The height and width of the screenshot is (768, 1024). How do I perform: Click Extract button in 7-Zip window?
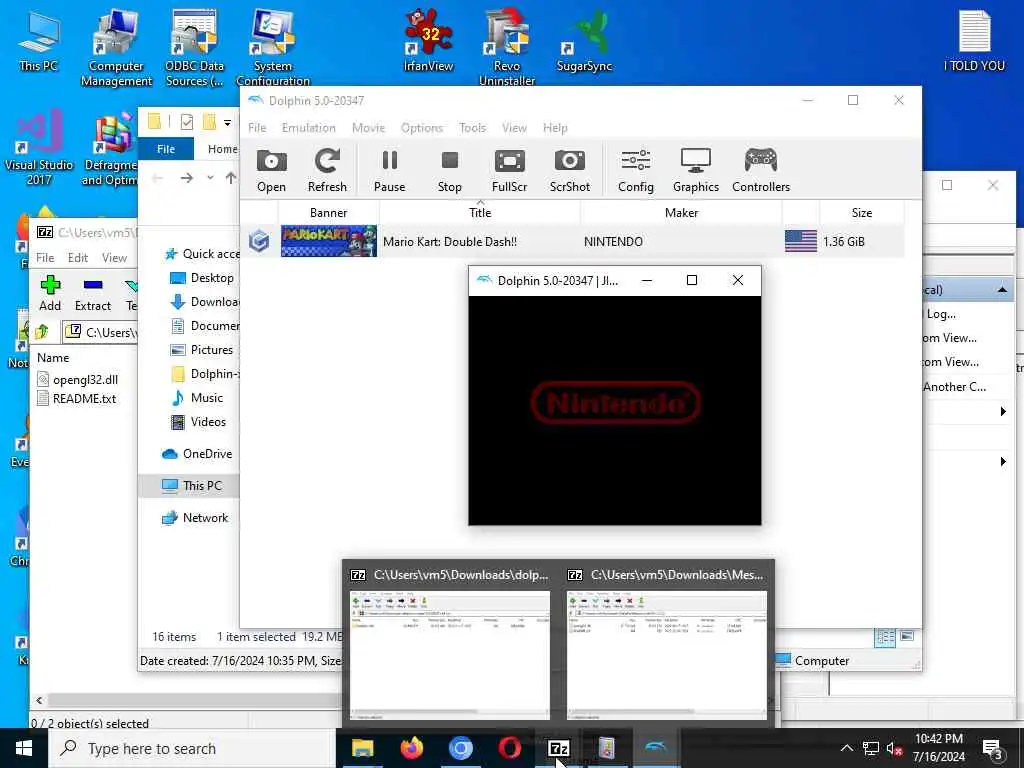93,293
